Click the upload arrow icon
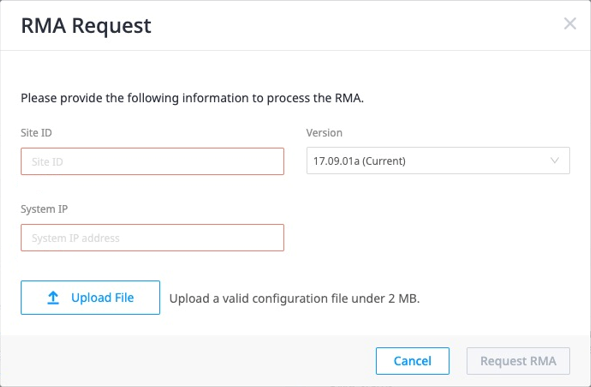The height and width of the screenshot is (387, 591). (x=53, y=298)
